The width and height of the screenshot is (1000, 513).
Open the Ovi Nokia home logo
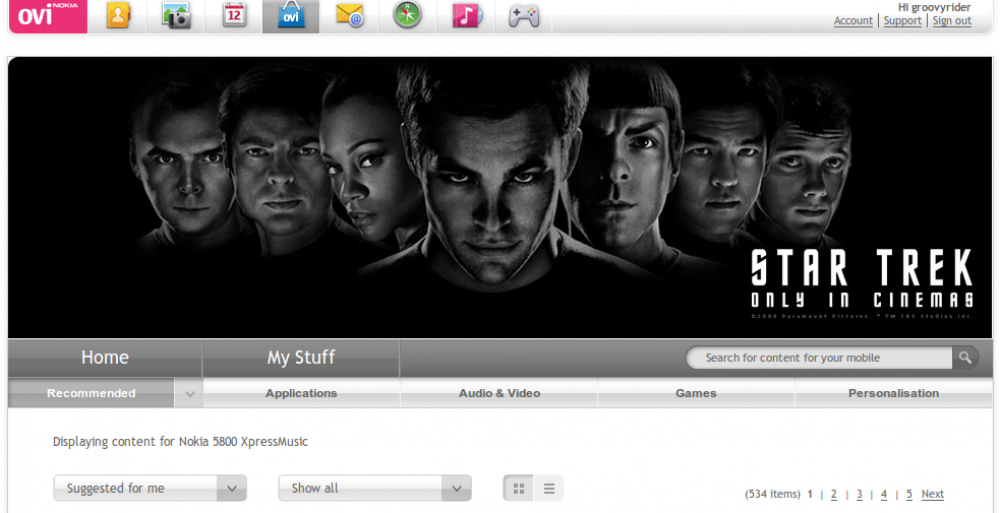(48, 17)
